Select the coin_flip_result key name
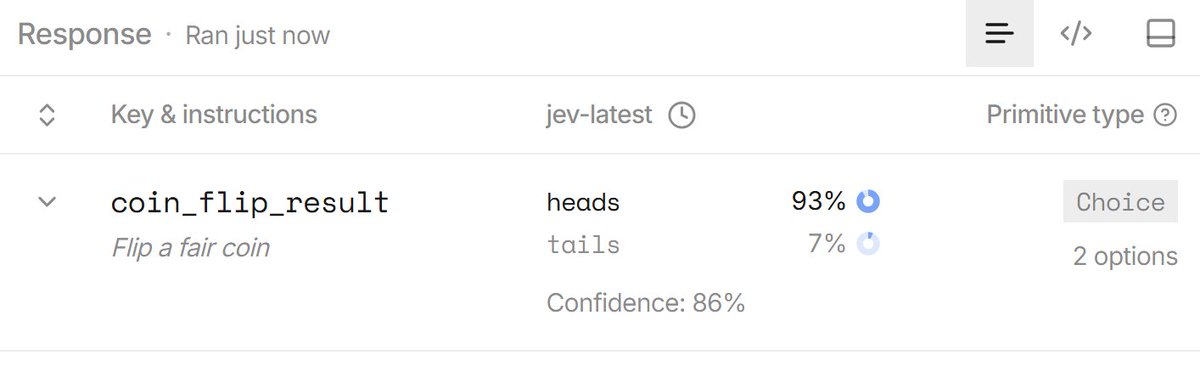1200x366 pixels. [250, 203]
